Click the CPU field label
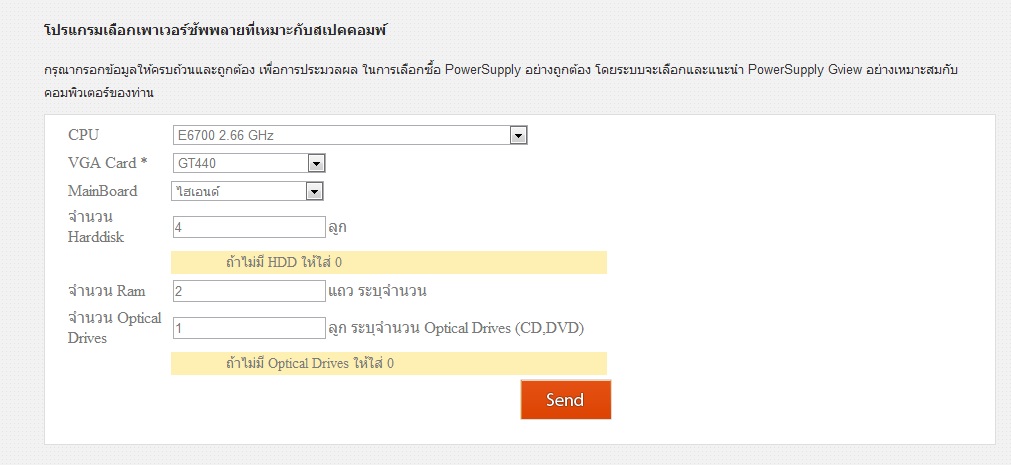 pyautogui.click(x=84, y=135)
